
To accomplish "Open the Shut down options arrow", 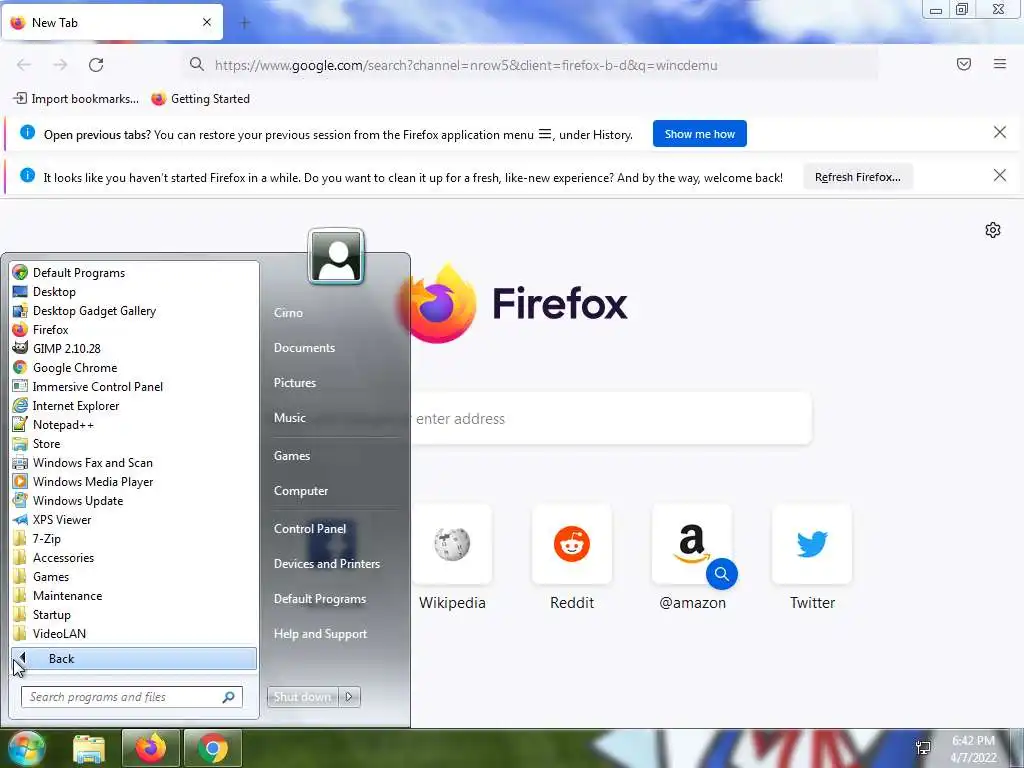I will pyautogui.click(x=349, y=696).
